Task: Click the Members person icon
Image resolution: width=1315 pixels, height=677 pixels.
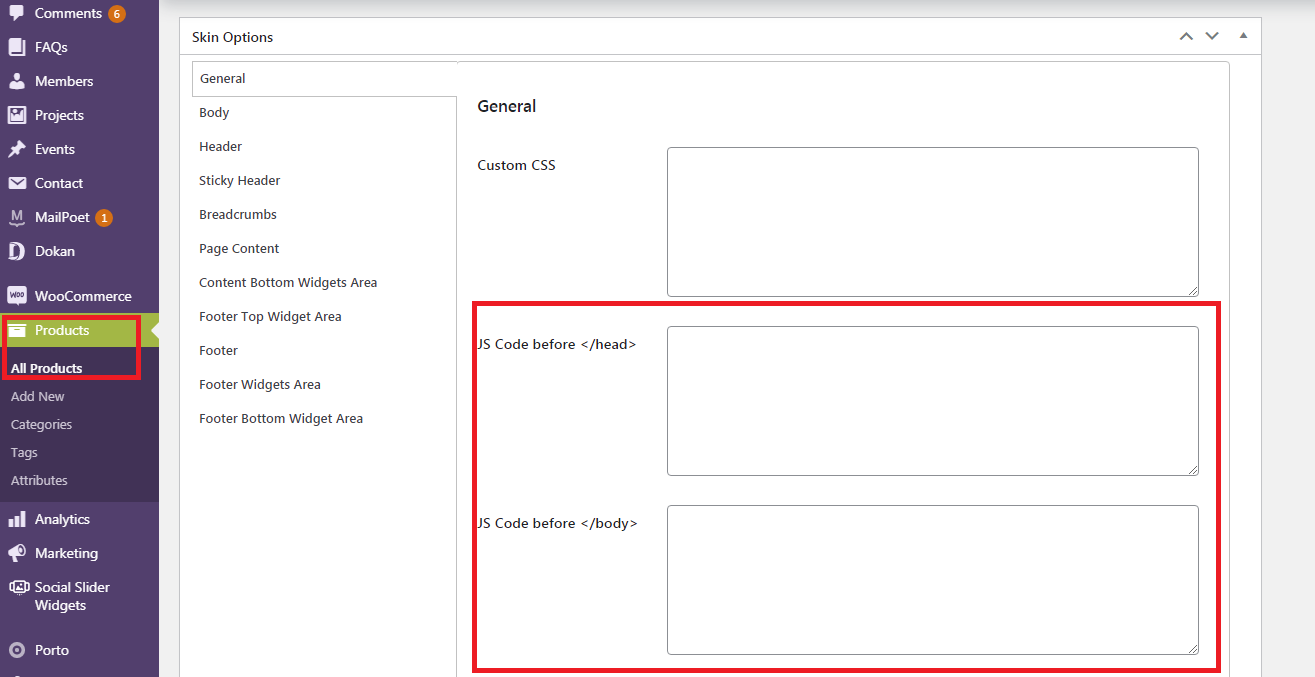Action: click(x=17, y=81)
